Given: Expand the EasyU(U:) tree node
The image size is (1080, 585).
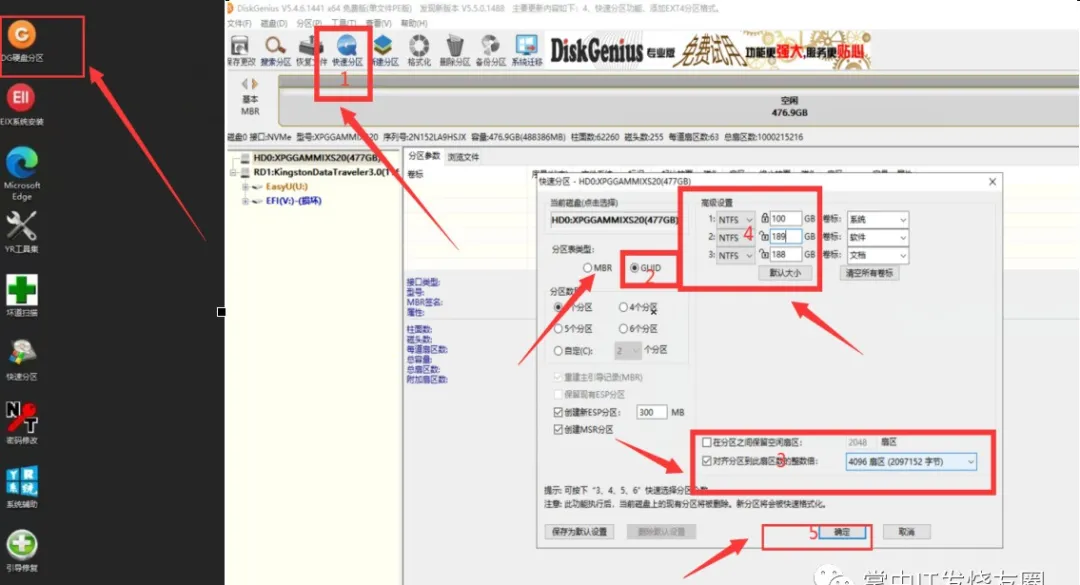Looking at the screenshot, I should coord(245,187).
